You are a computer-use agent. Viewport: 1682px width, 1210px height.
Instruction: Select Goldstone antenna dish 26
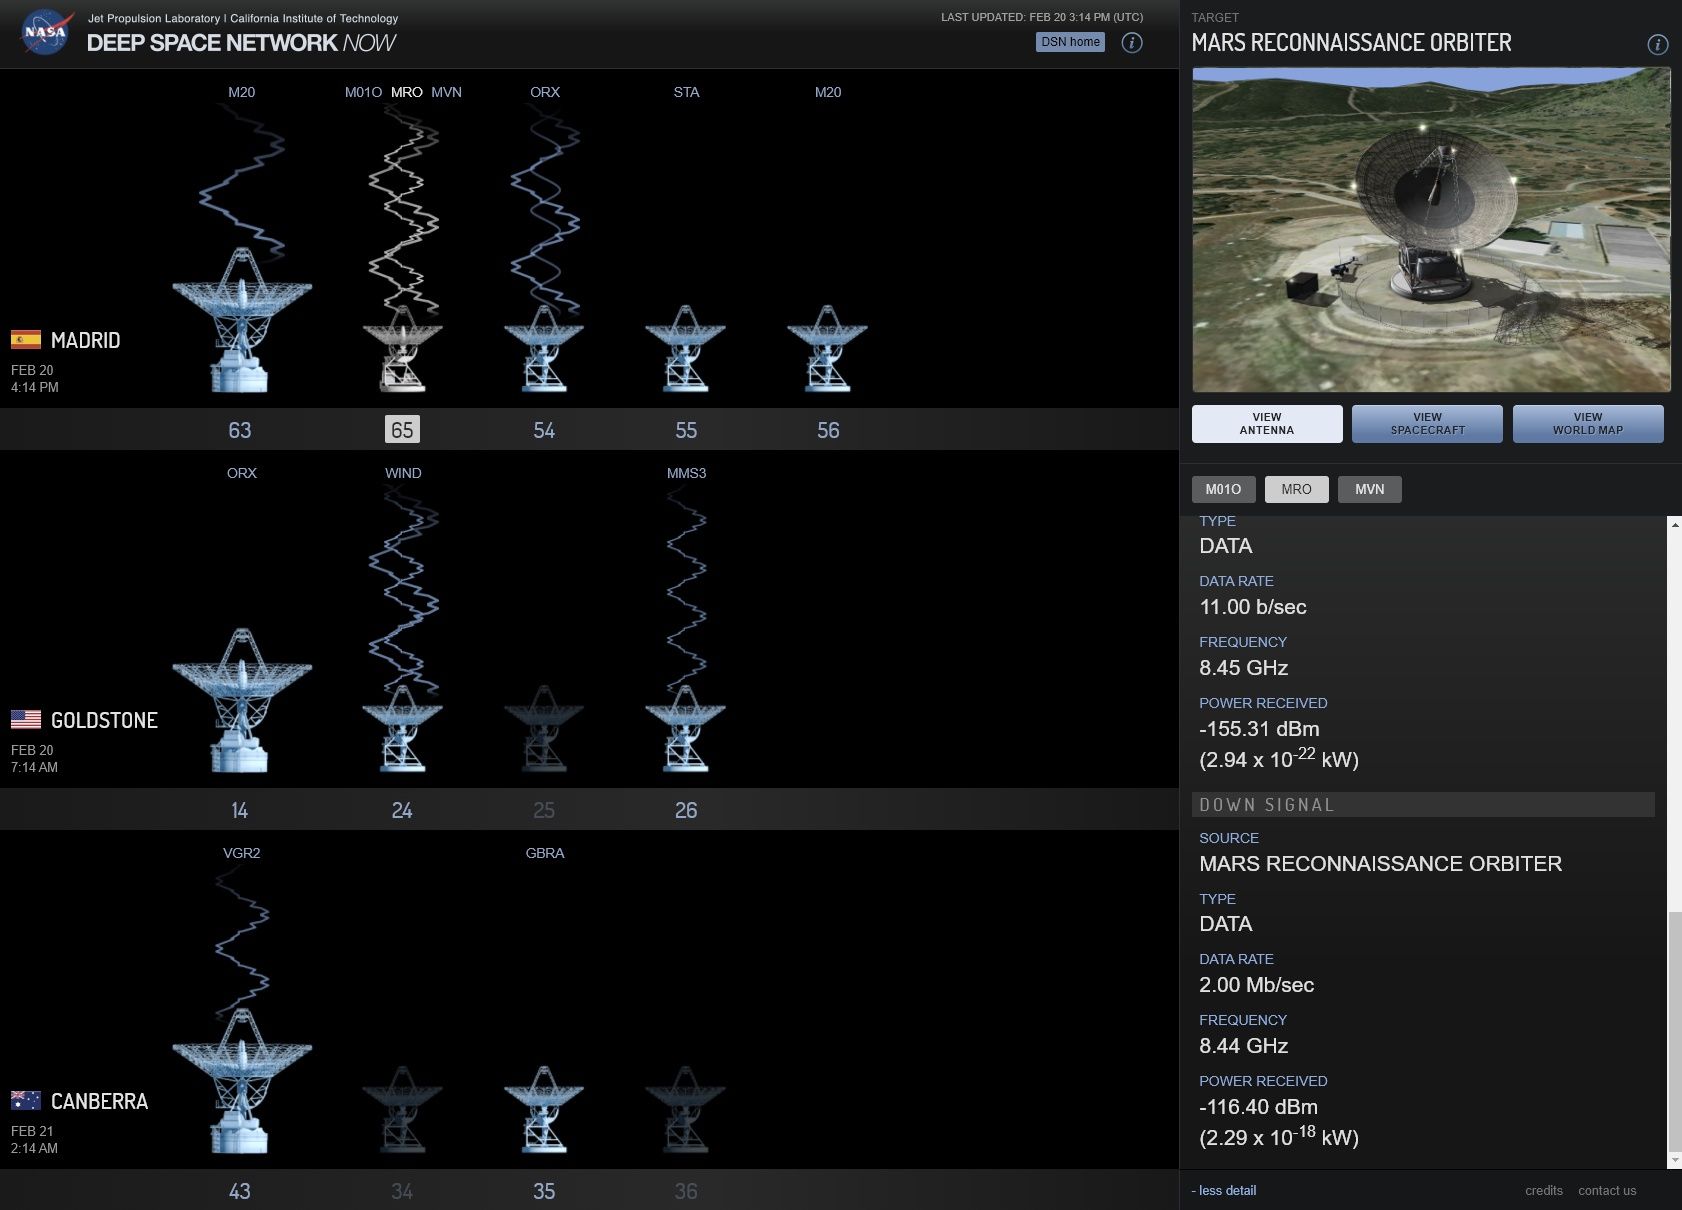686,729
